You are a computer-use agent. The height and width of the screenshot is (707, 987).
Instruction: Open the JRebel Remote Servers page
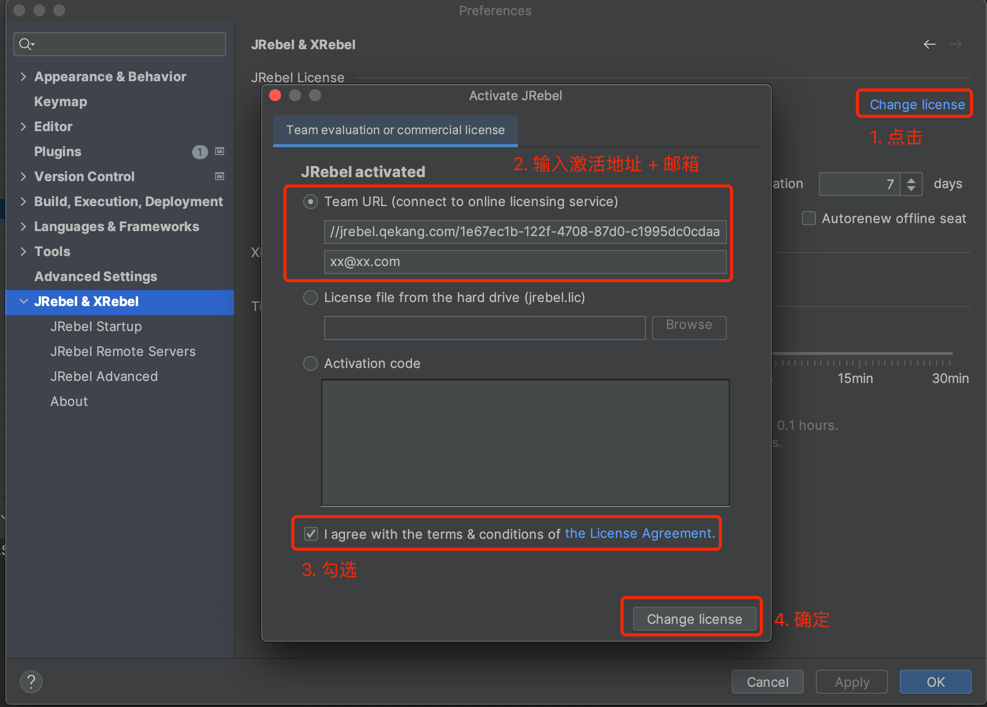coord(123,352)
